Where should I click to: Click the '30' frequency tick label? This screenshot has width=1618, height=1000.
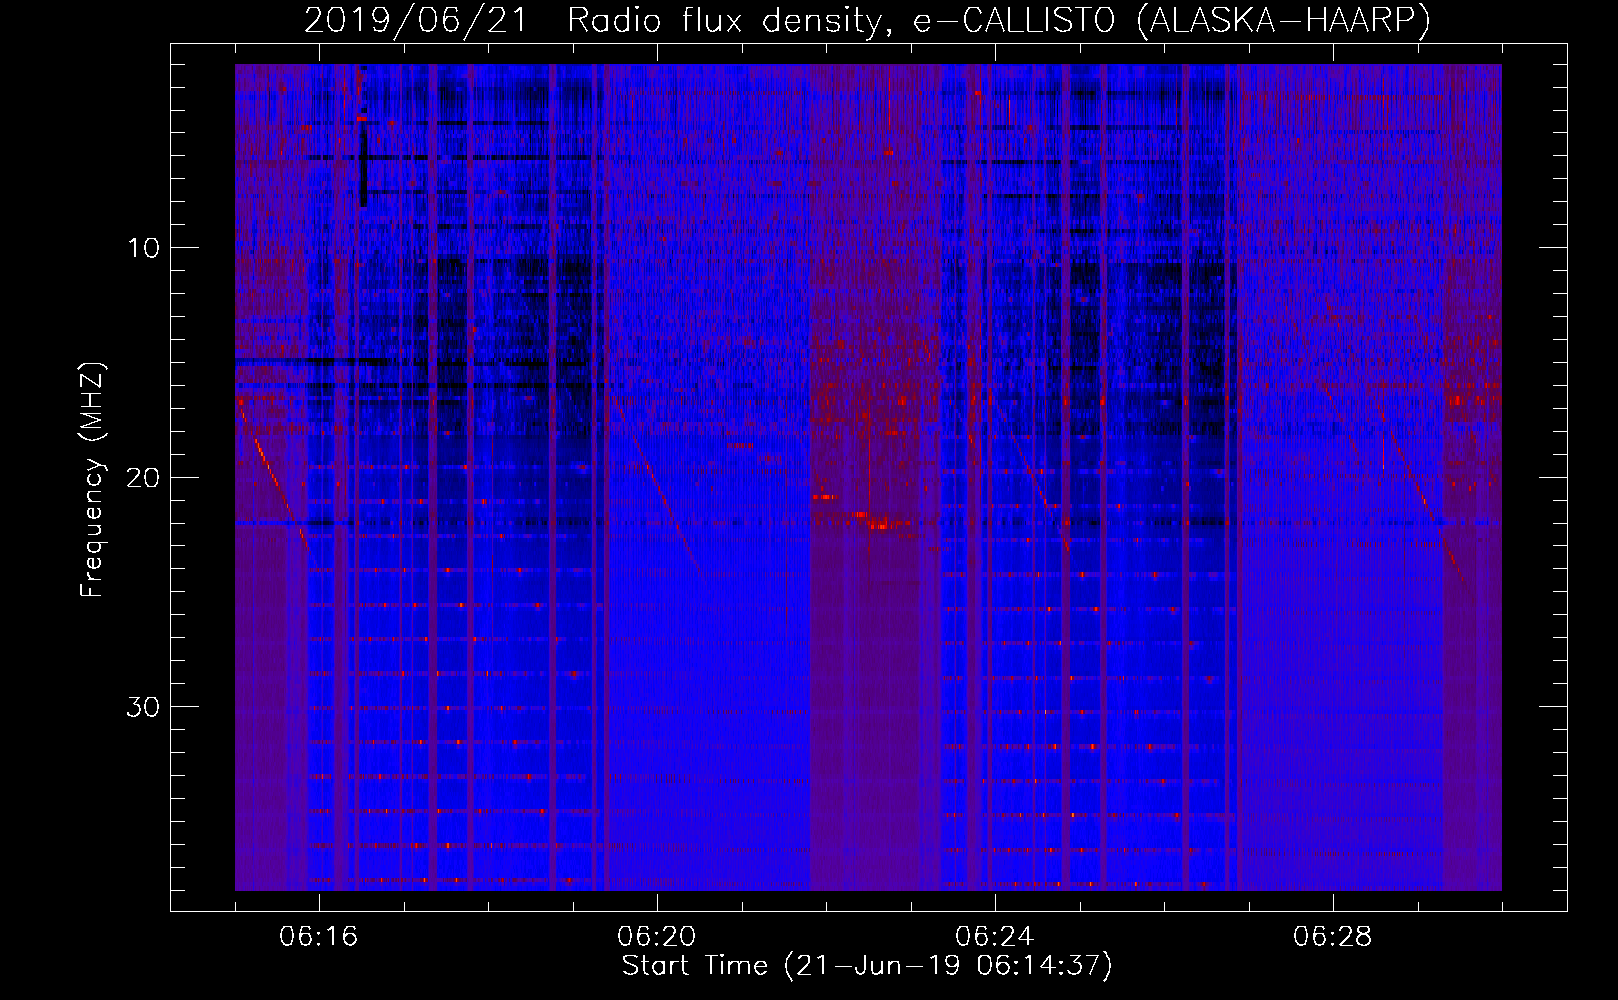point(144,707)
